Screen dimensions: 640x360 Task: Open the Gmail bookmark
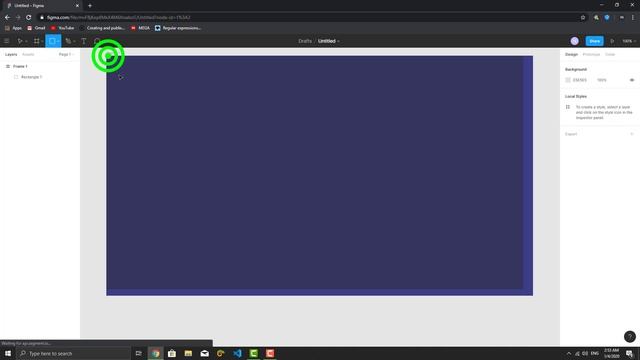coord(36,28)
